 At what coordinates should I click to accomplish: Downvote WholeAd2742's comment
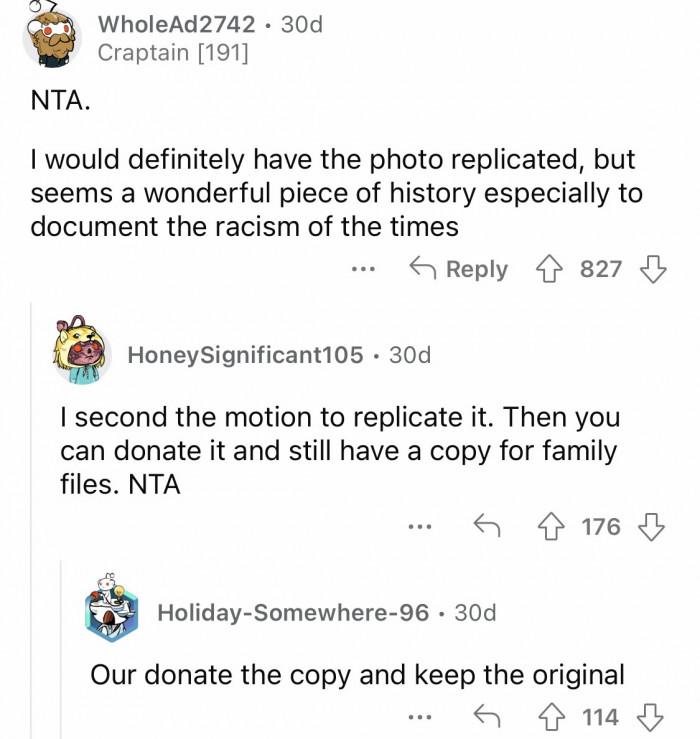tap(652, 269)
